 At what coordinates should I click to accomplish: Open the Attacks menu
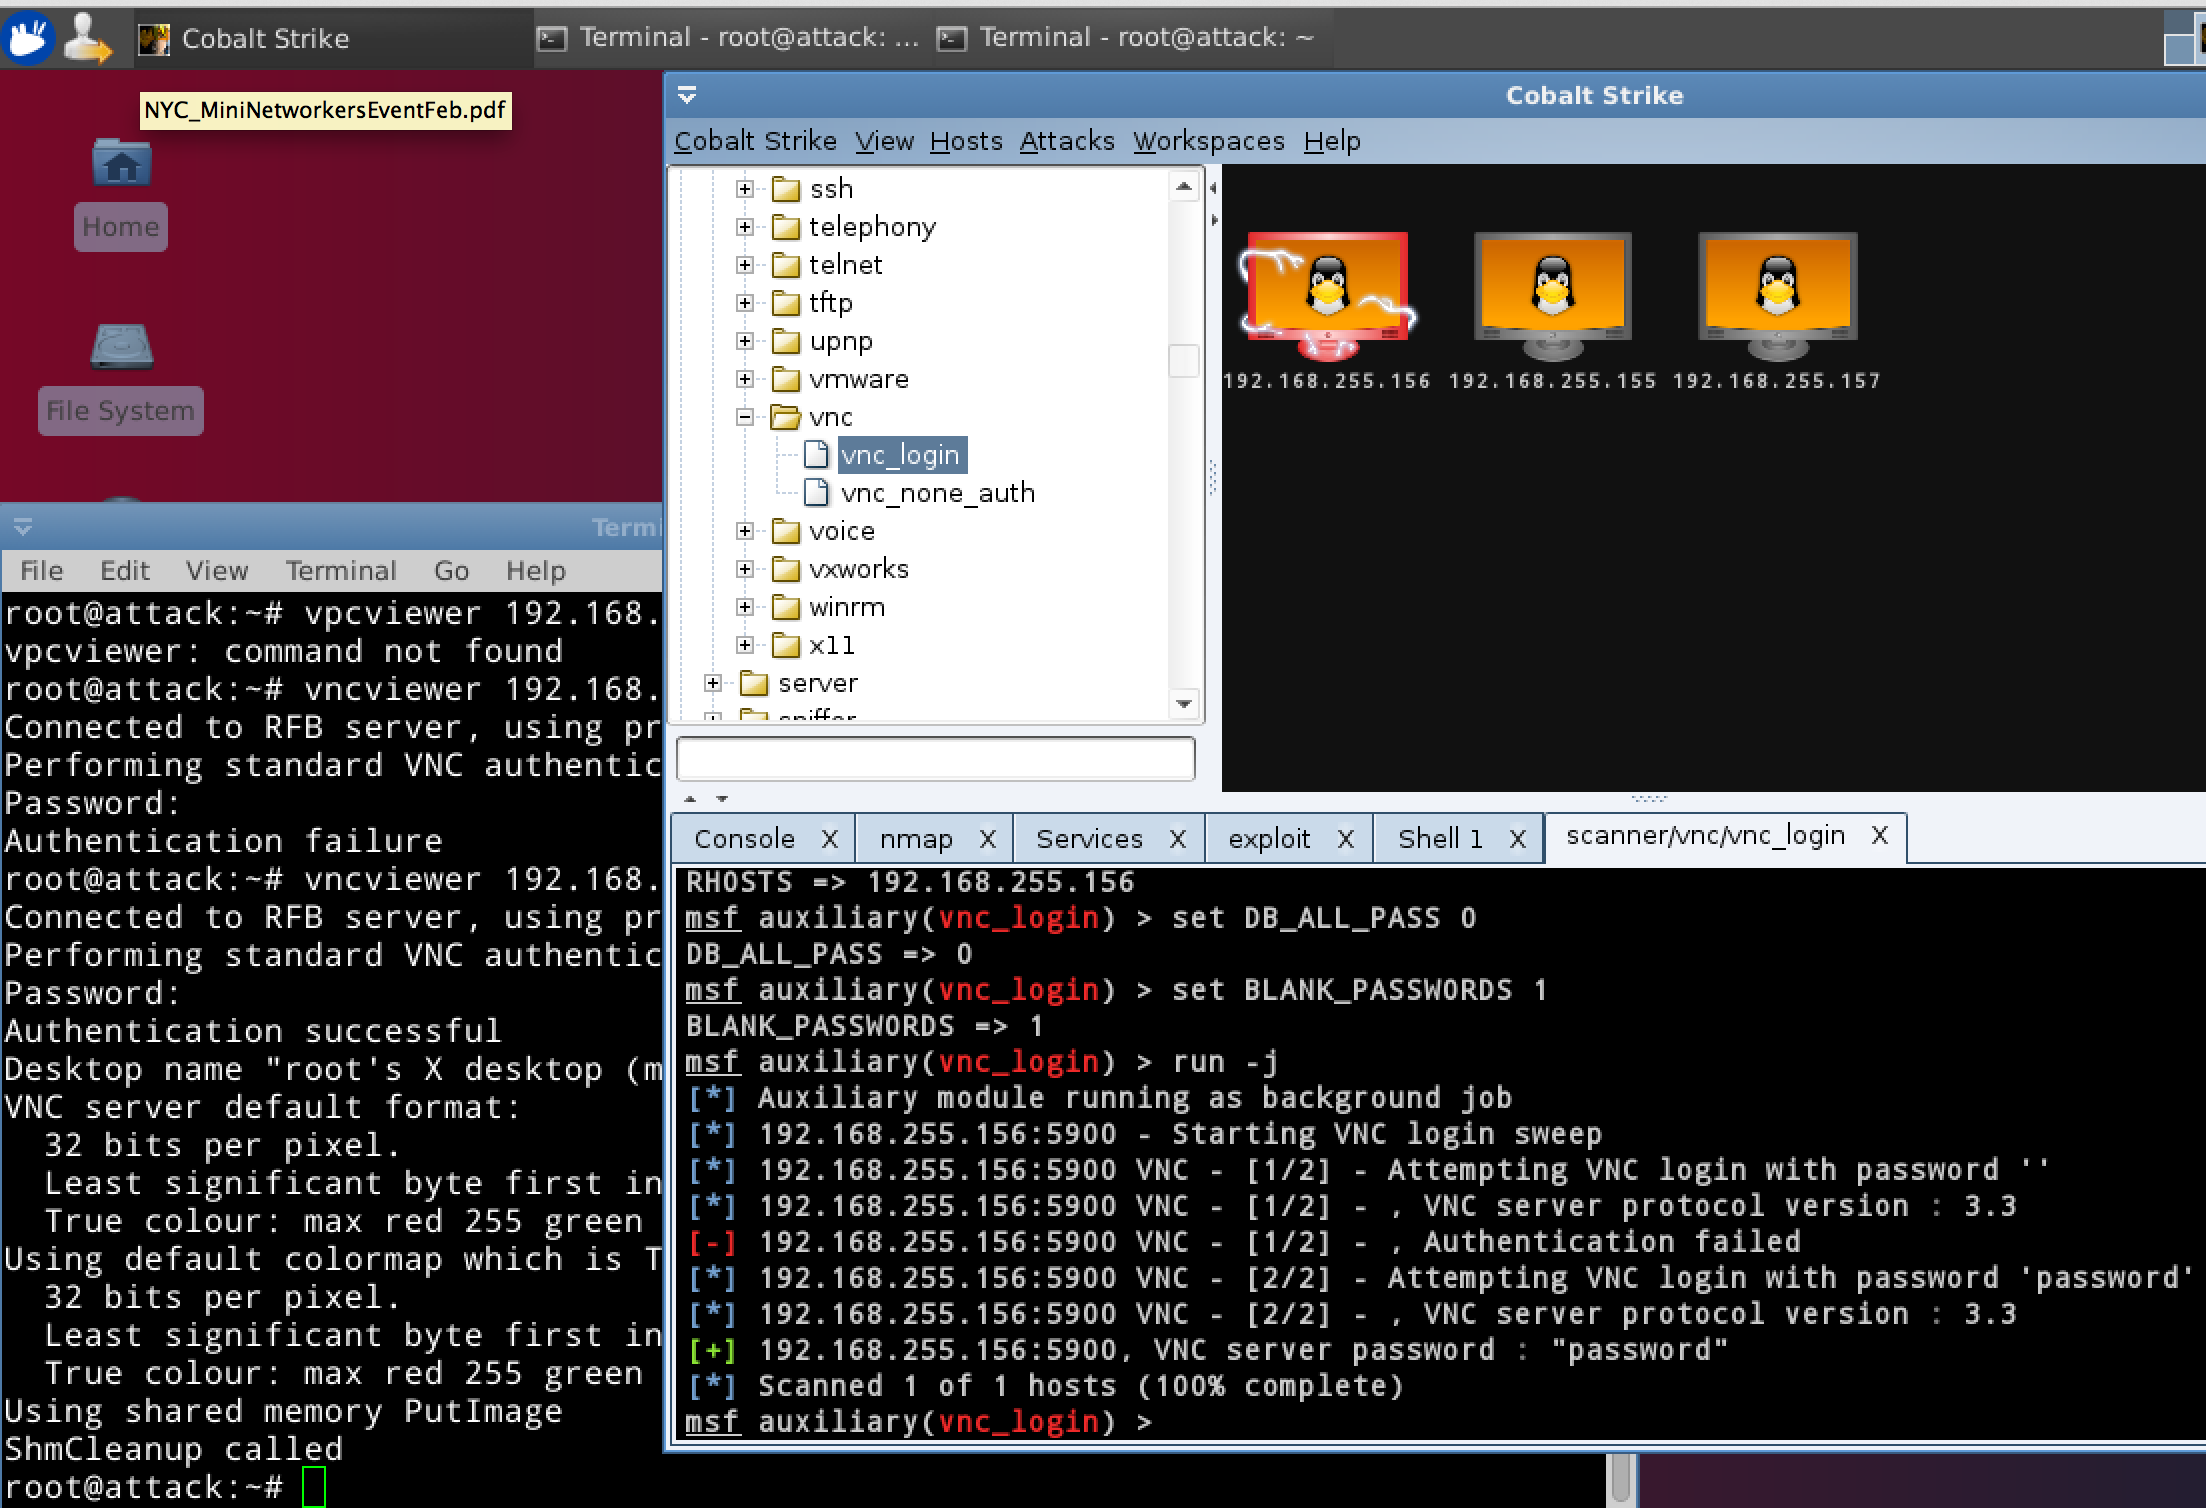tap(1066, 141)
